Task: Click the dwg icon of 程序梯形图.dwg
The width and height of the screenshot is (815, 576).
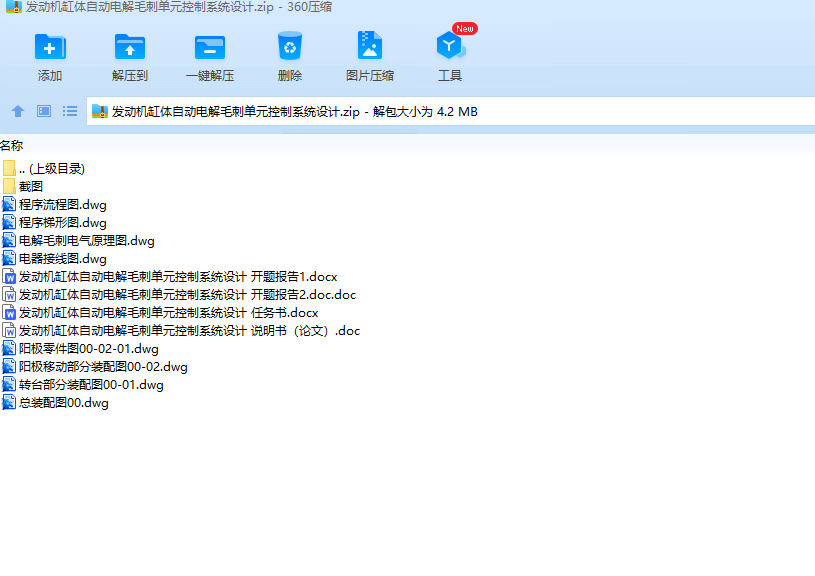Action: tap(9, 222)
